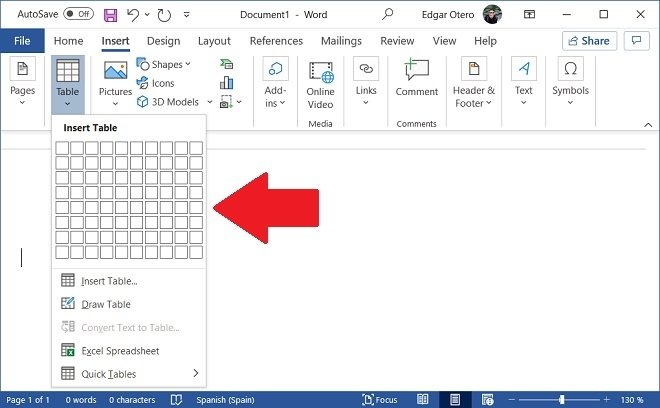Image resolution: width=660 pixels, height=408 pixels.
Task: Redo the last action
Action: pyautogui.click(x=164, y=15)
